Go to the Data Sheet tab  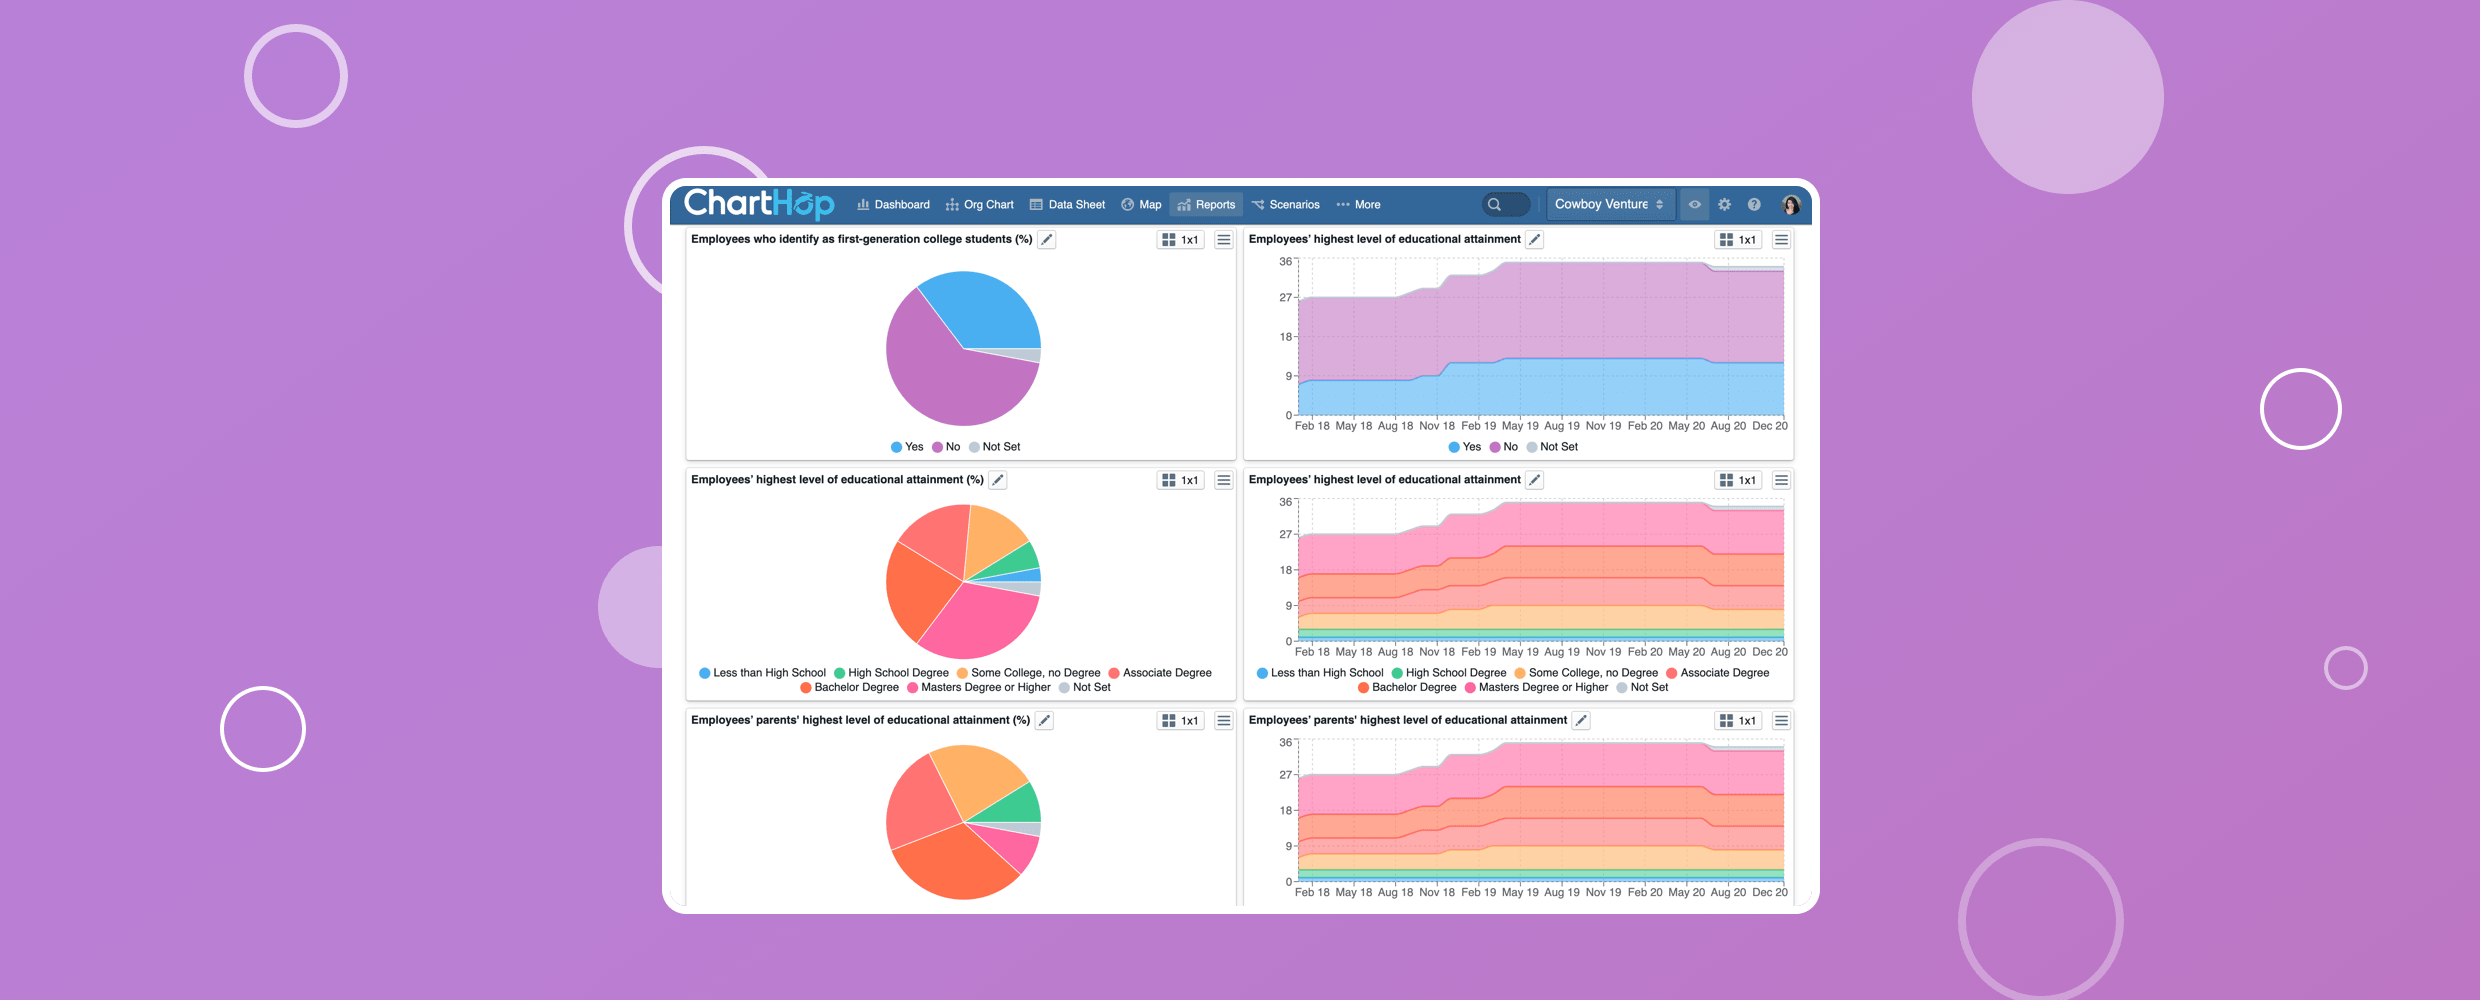tap(1067, 205)
